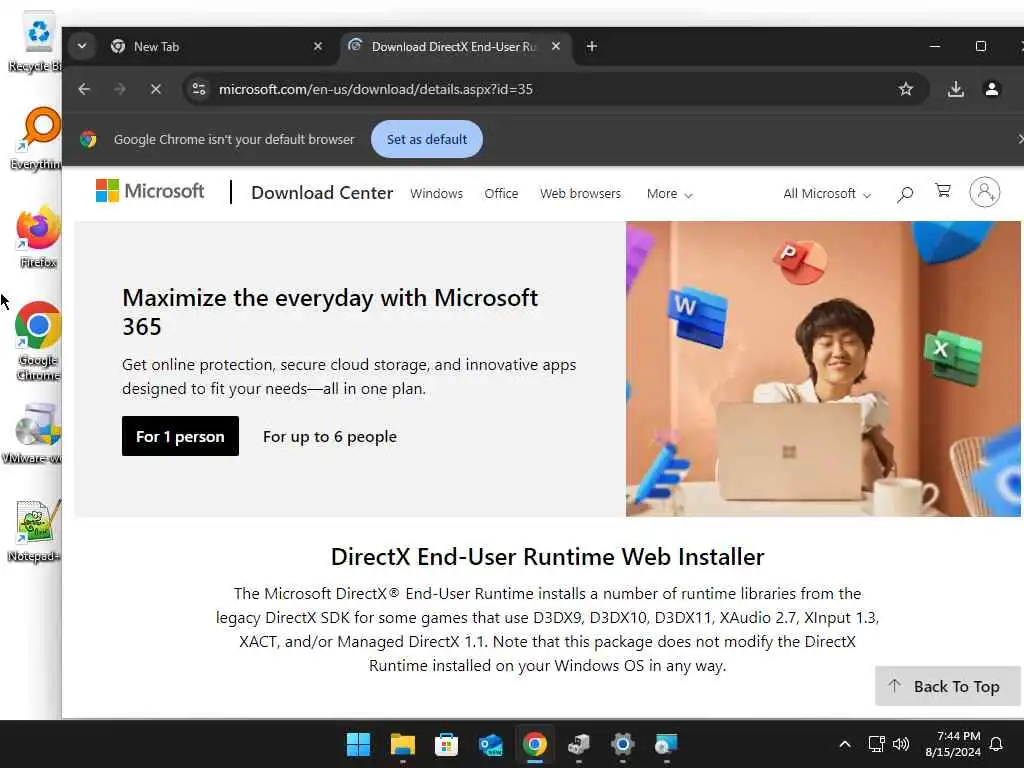Open Outlook from taskbar
Viewport: 1024px width, 768px height.
click(x=490, y=744)
